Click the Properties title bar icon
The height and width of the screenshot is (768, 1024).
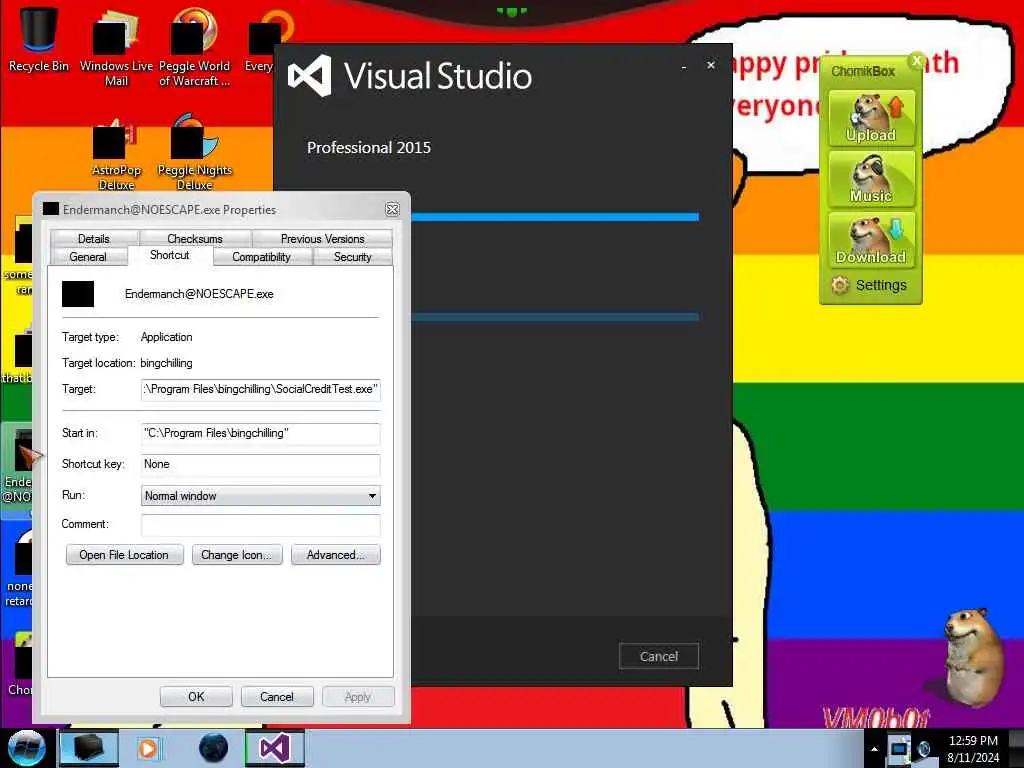pos(51,209)
